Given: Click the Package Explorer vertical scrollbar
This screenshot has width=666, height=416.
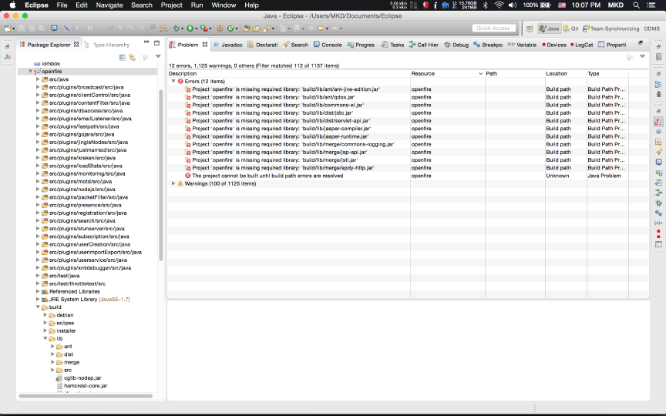Looking at the screenshot, I should coord(161,175).
